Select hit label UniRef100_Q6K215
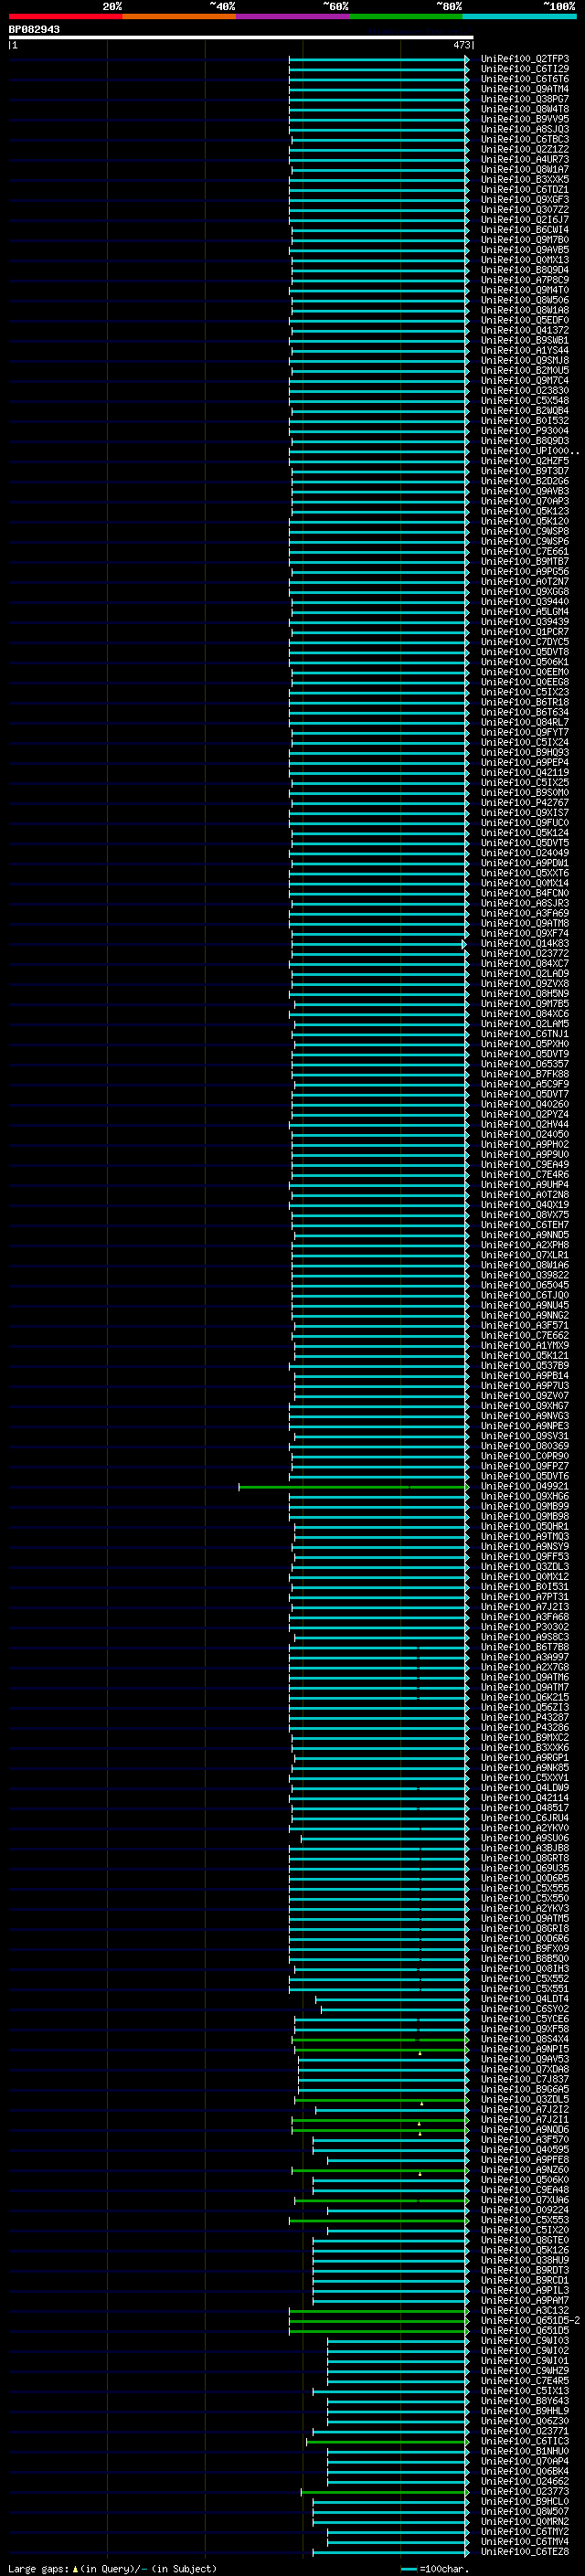This screenshot has width=585, height=2576. pyautogui.click(x=524, y=1697)
